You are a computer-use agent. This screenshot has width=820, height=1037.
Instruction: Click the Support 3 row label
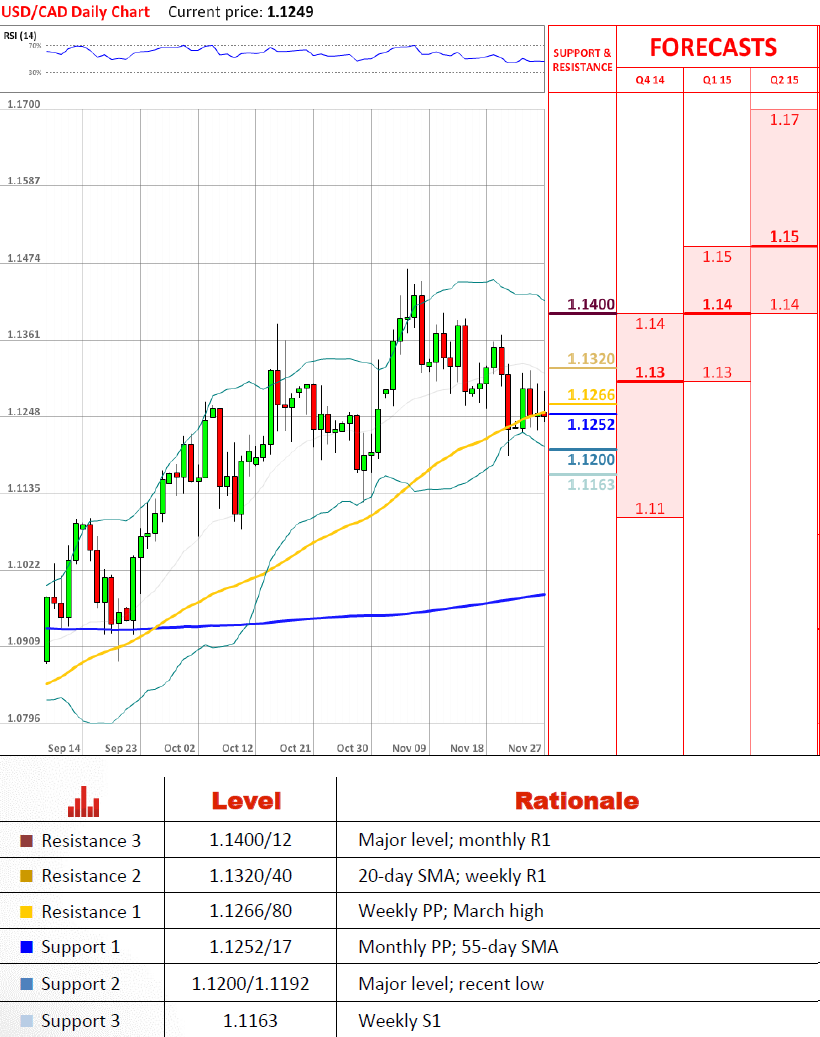[x=81, y=1021]
